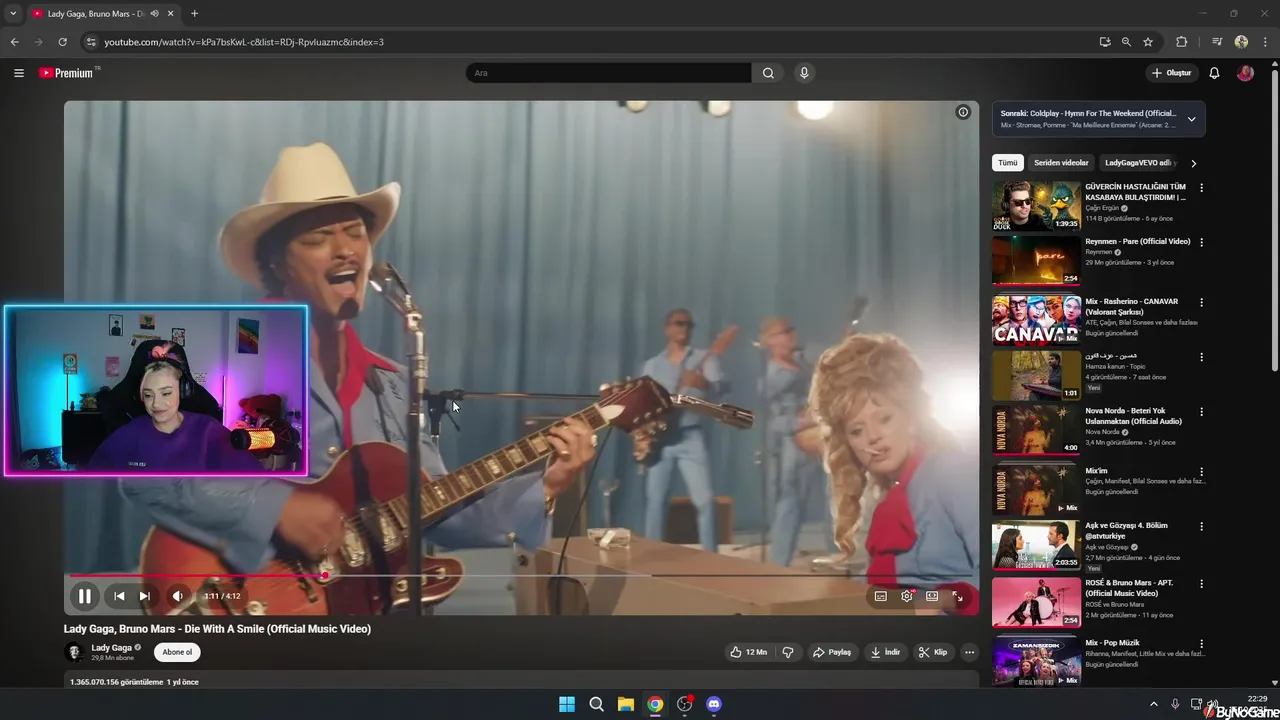Select the Seriden videolar chip
Screen dimensions: 1280x720
tap(1061, 163)
